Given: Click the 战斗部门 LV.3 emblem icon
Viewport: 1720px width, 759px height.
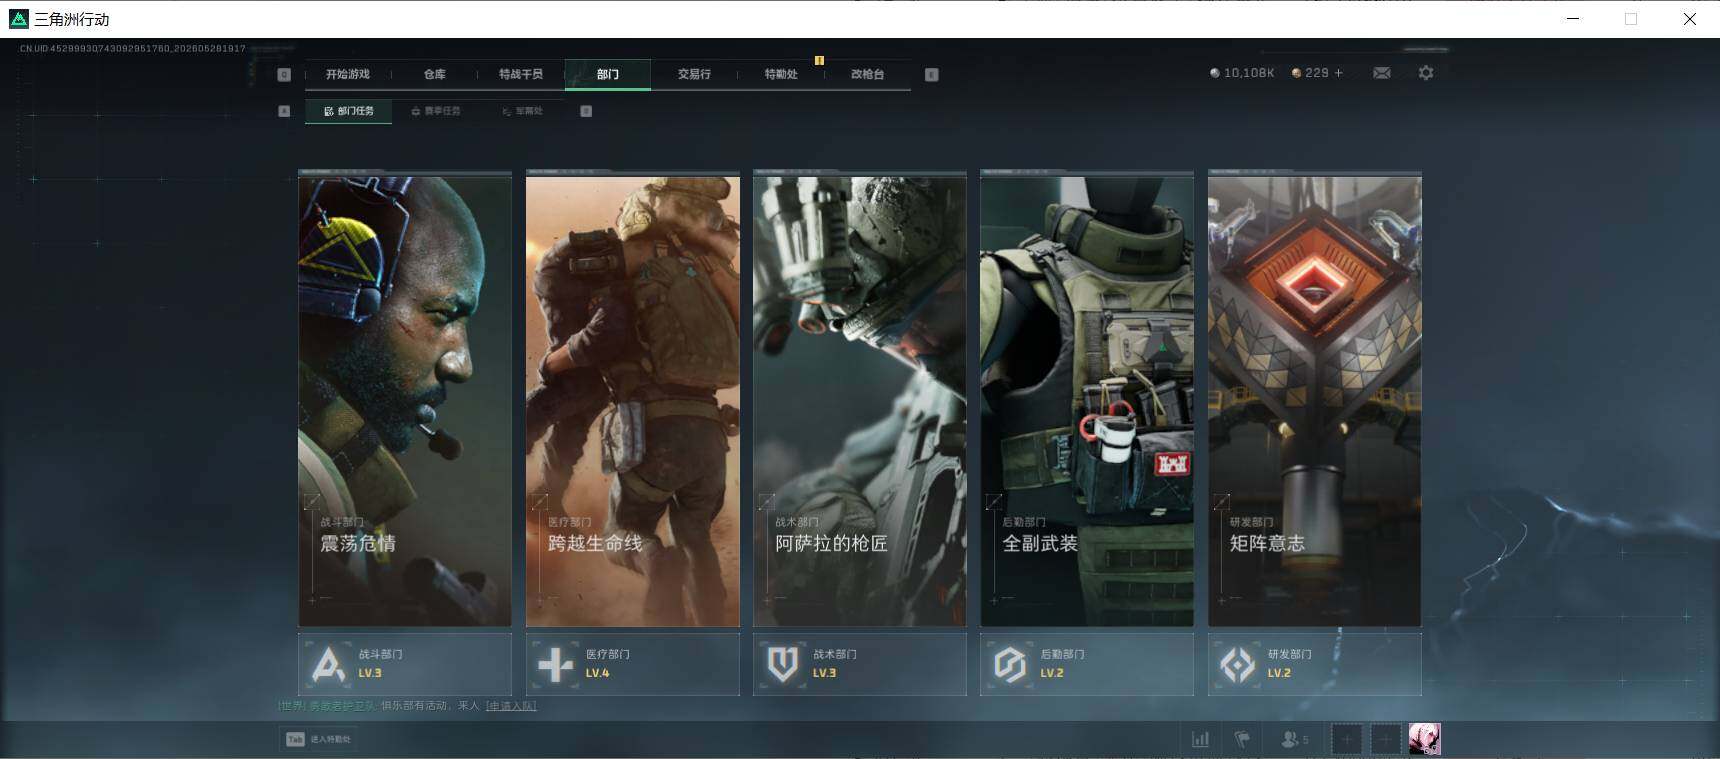Looking at the screenshot, I should [329, 664].
